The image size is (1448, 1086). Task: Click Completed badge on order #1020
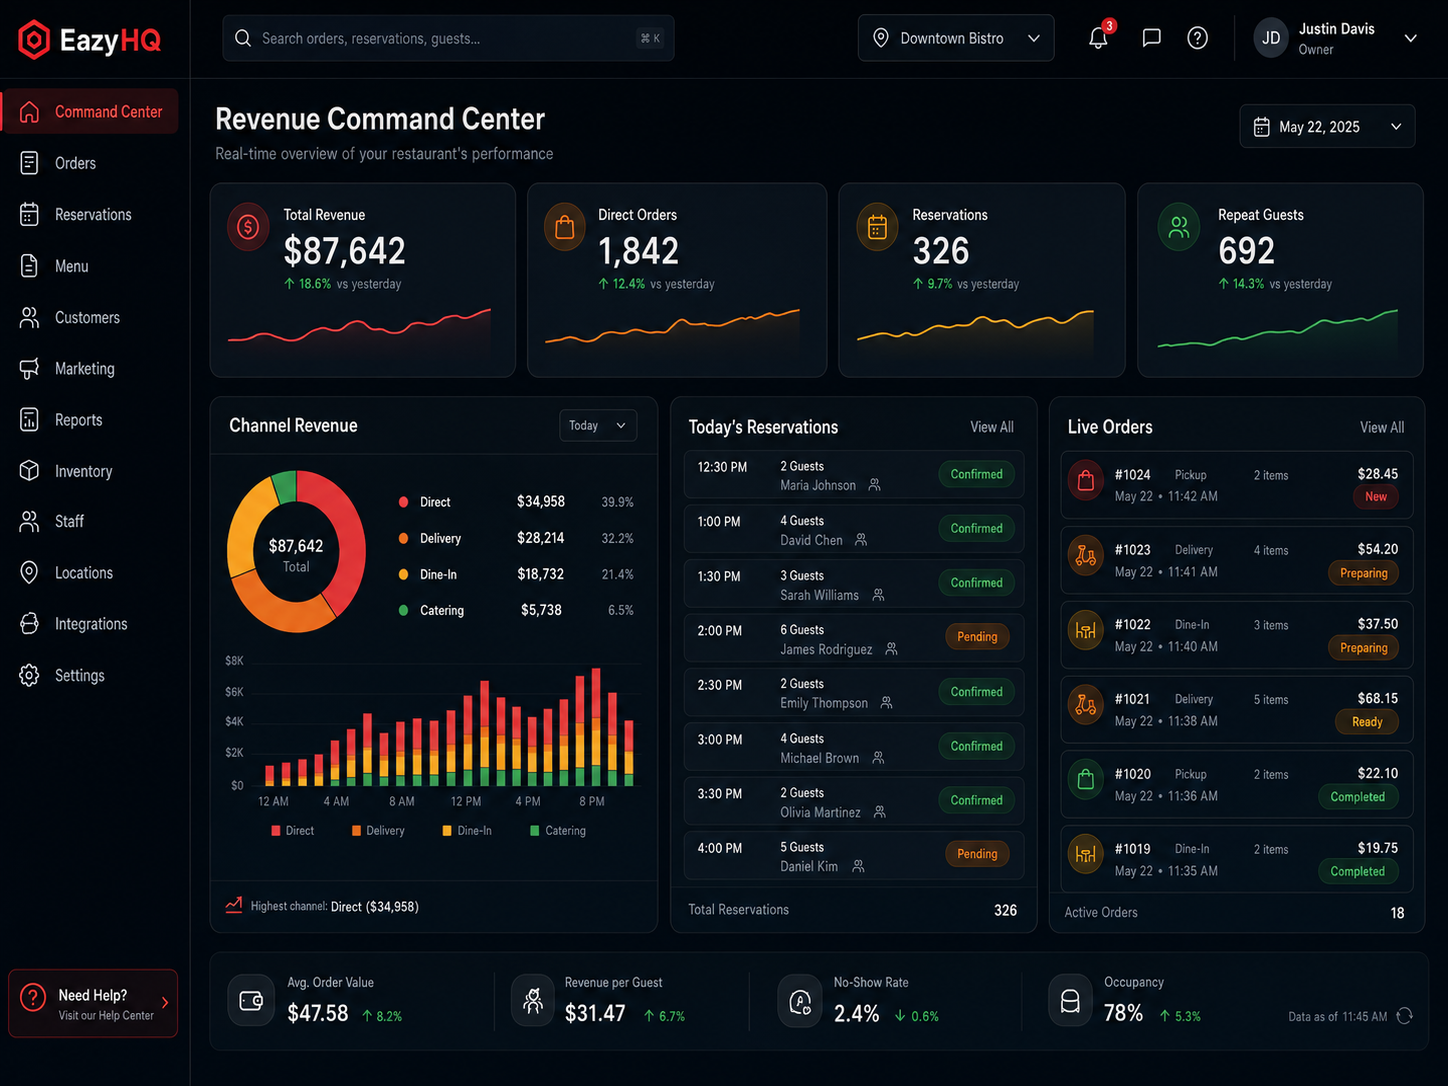coord(1357,797)
